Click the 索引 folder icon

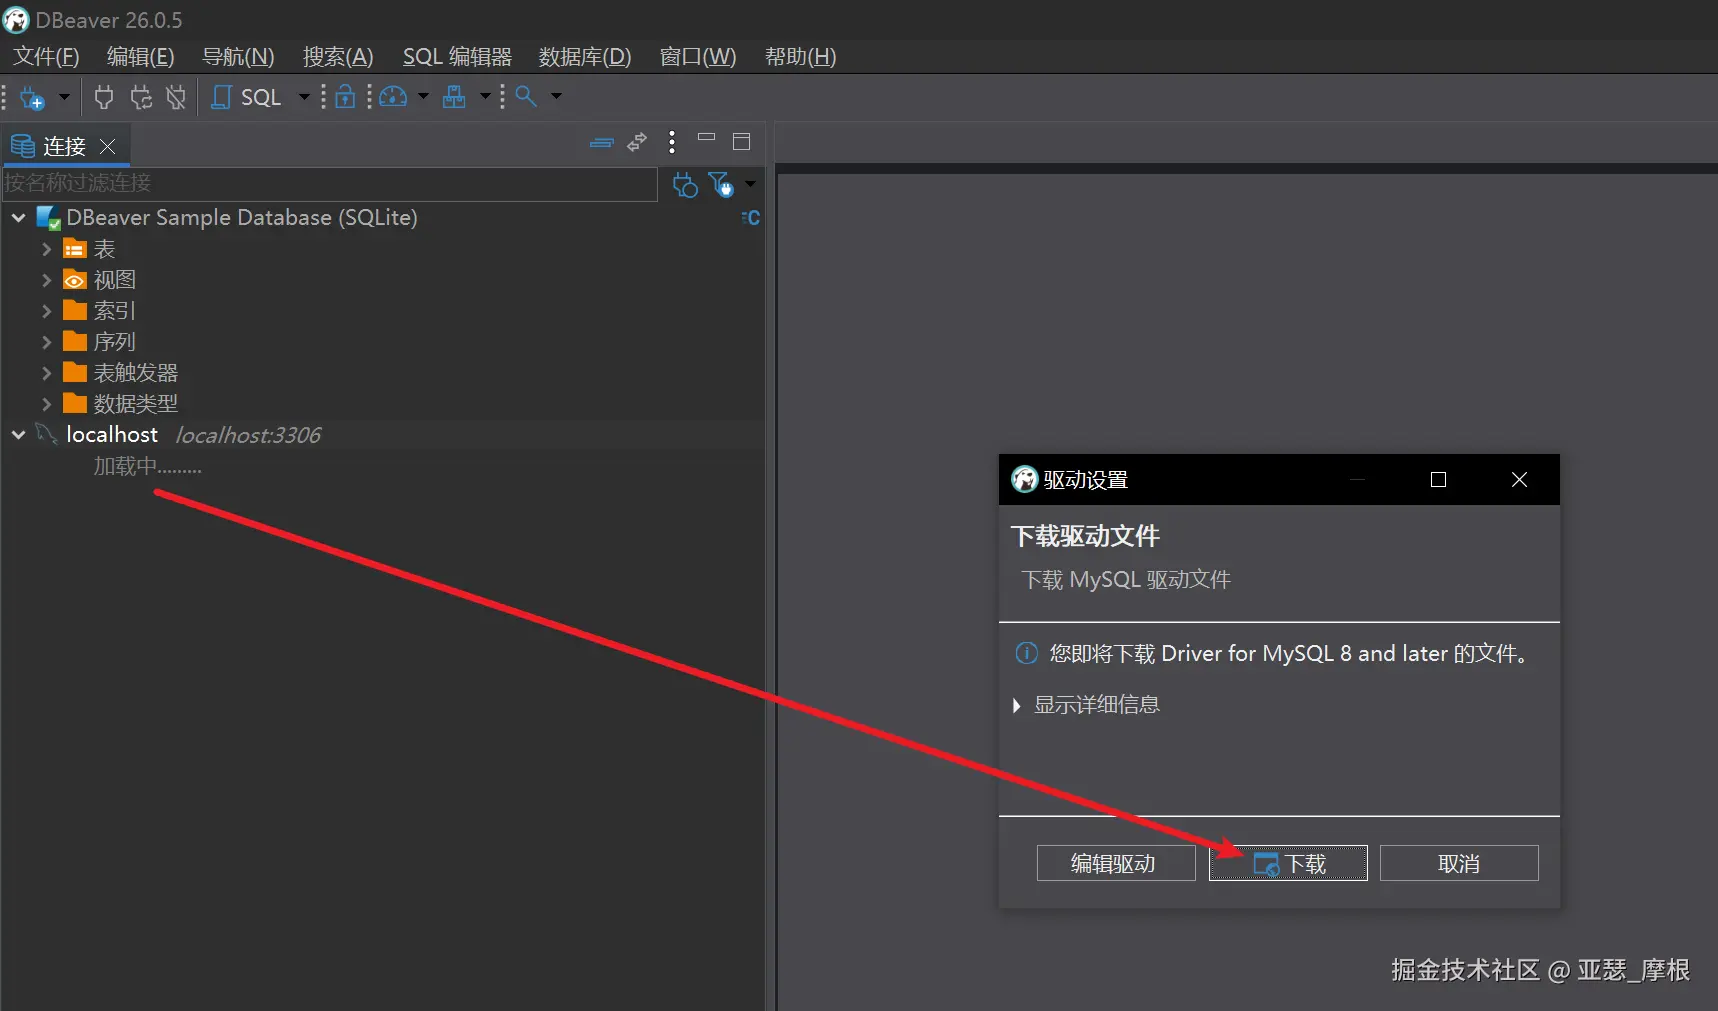tap(75, 311)
